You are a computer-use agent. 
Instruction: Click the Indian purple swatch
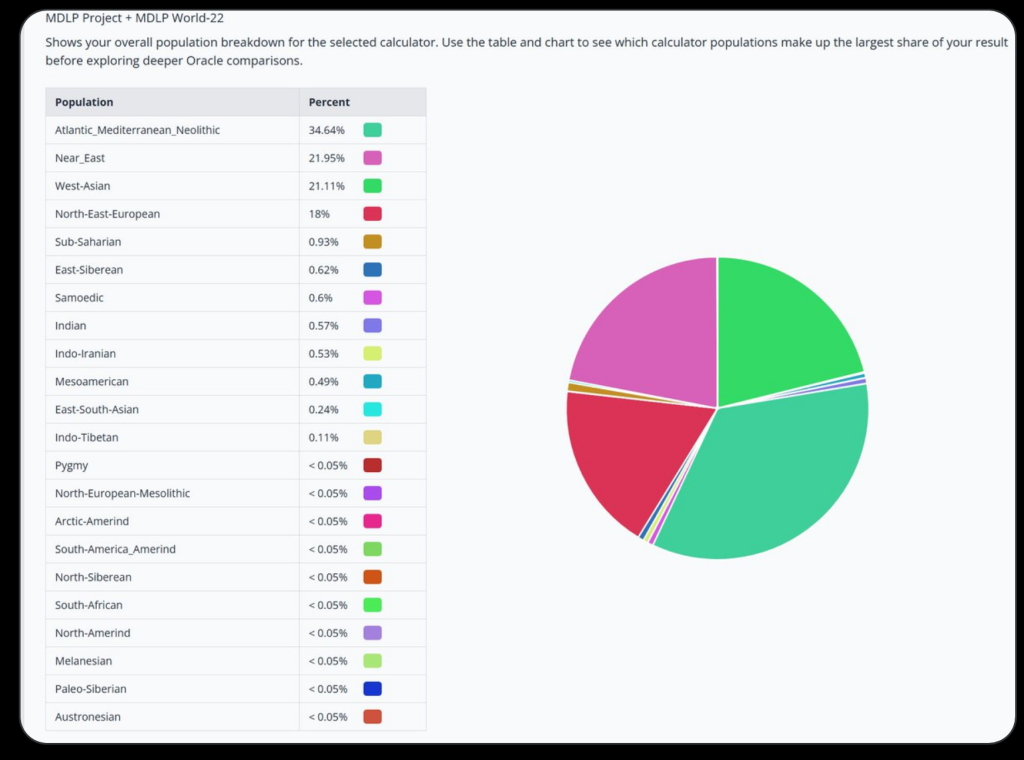point(372,326)
